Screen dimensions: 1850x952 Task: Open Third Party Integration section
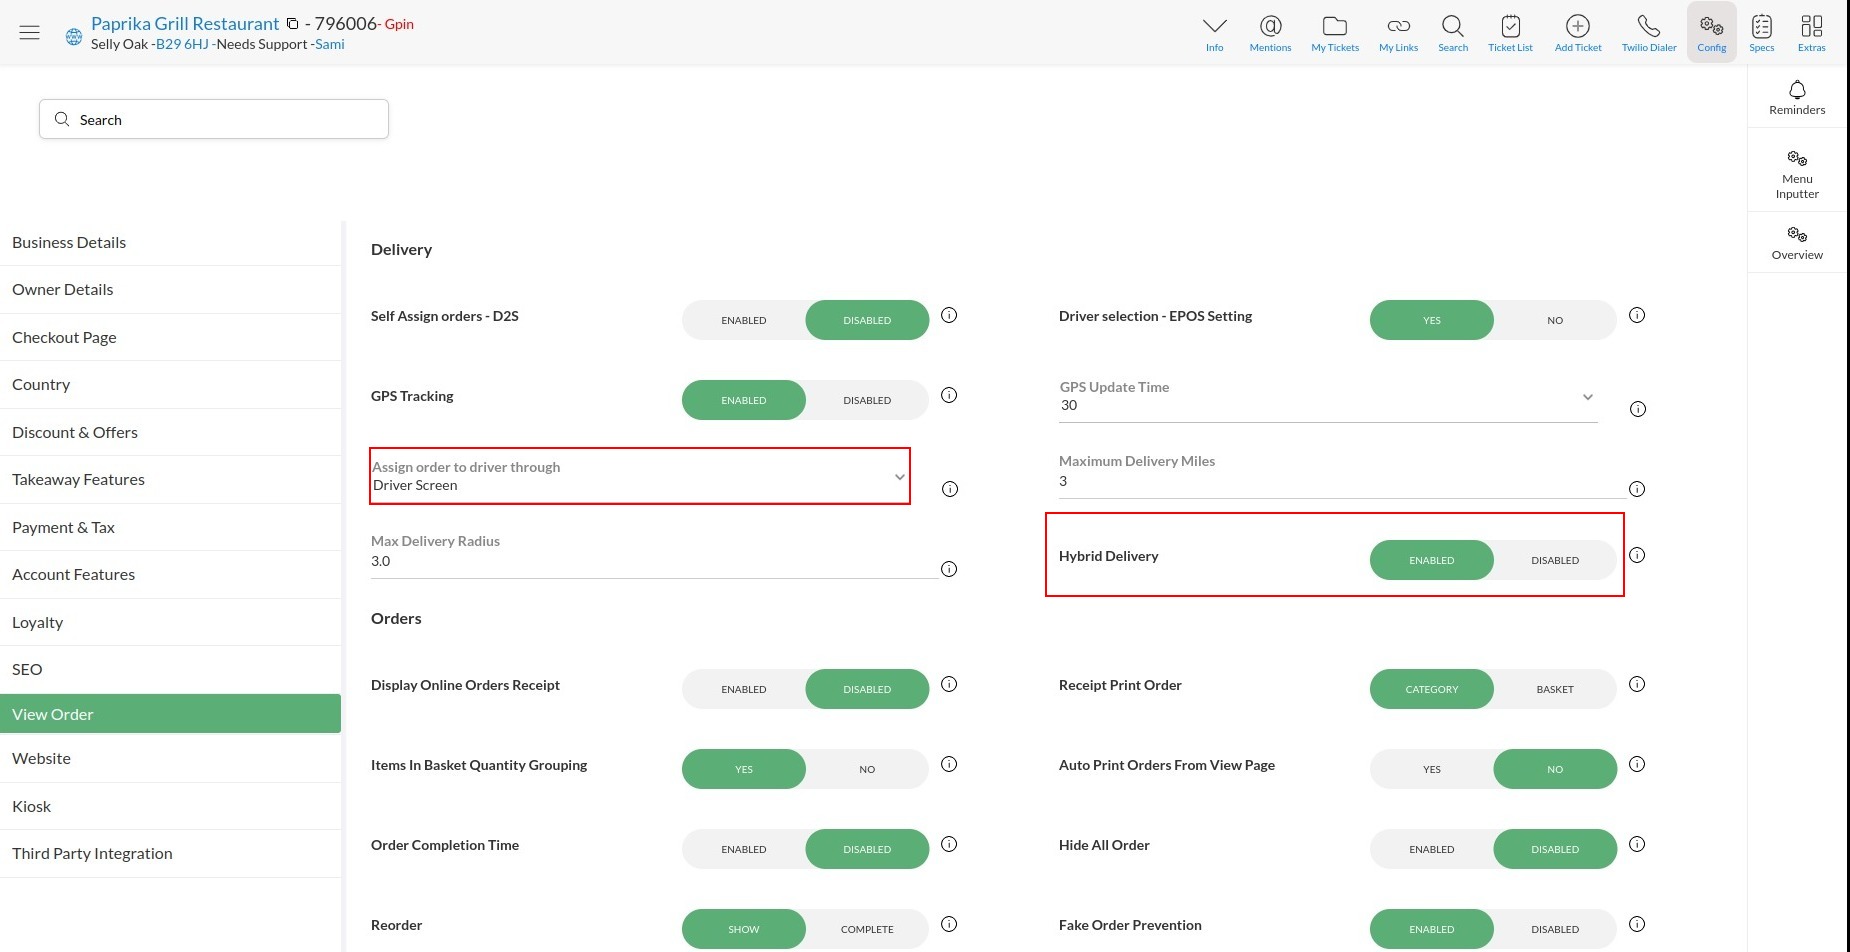click(x=170, y=854)
